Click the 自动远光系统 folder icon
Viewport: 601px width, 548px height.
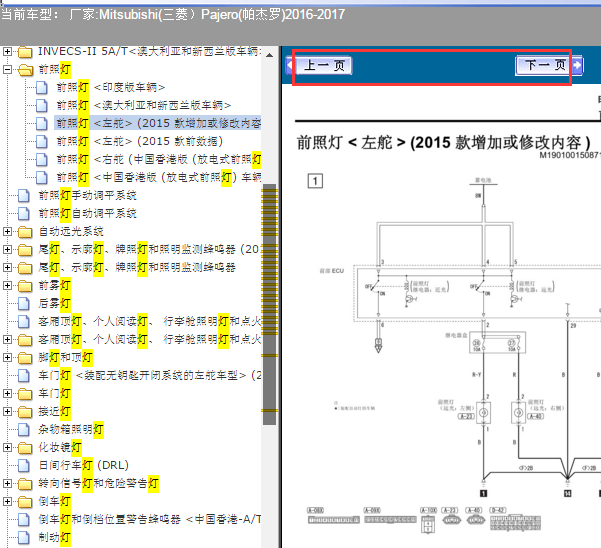[x=25, y=232]
